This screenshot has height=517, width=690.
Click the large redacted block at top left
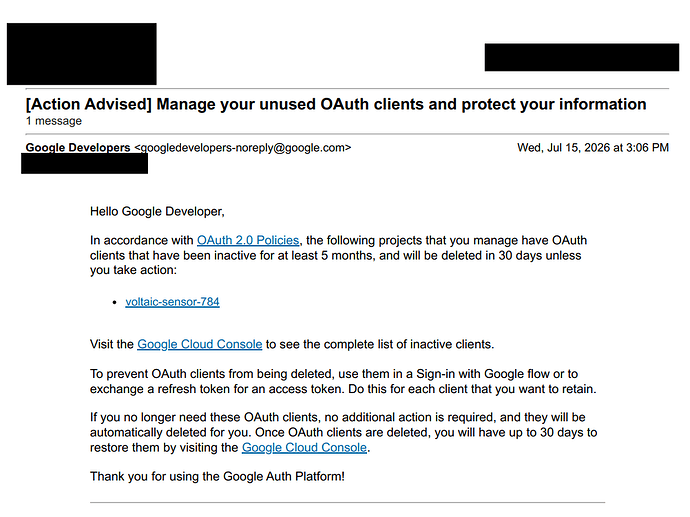(82, 54)
